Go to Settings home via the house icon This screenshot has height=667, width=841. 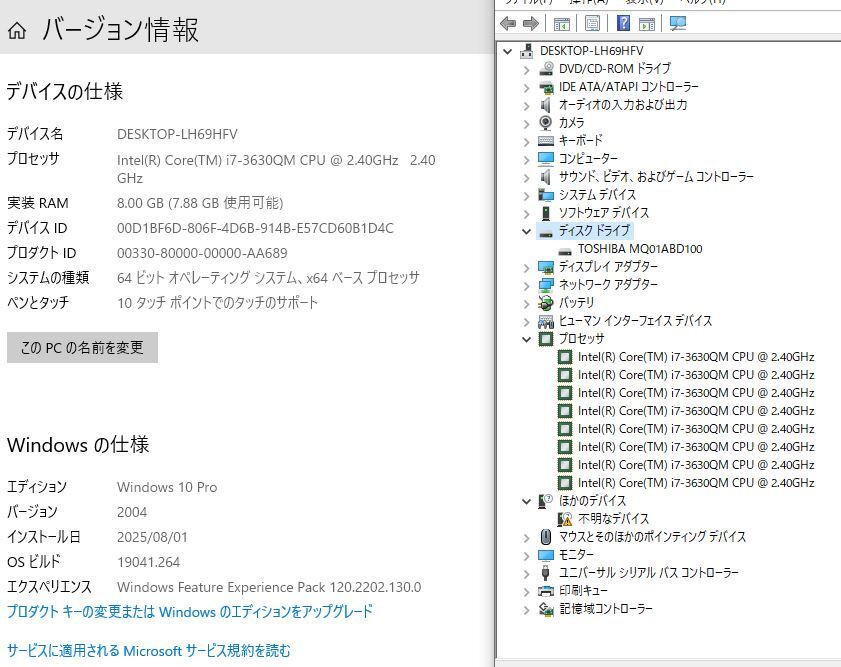coord(17,30)
